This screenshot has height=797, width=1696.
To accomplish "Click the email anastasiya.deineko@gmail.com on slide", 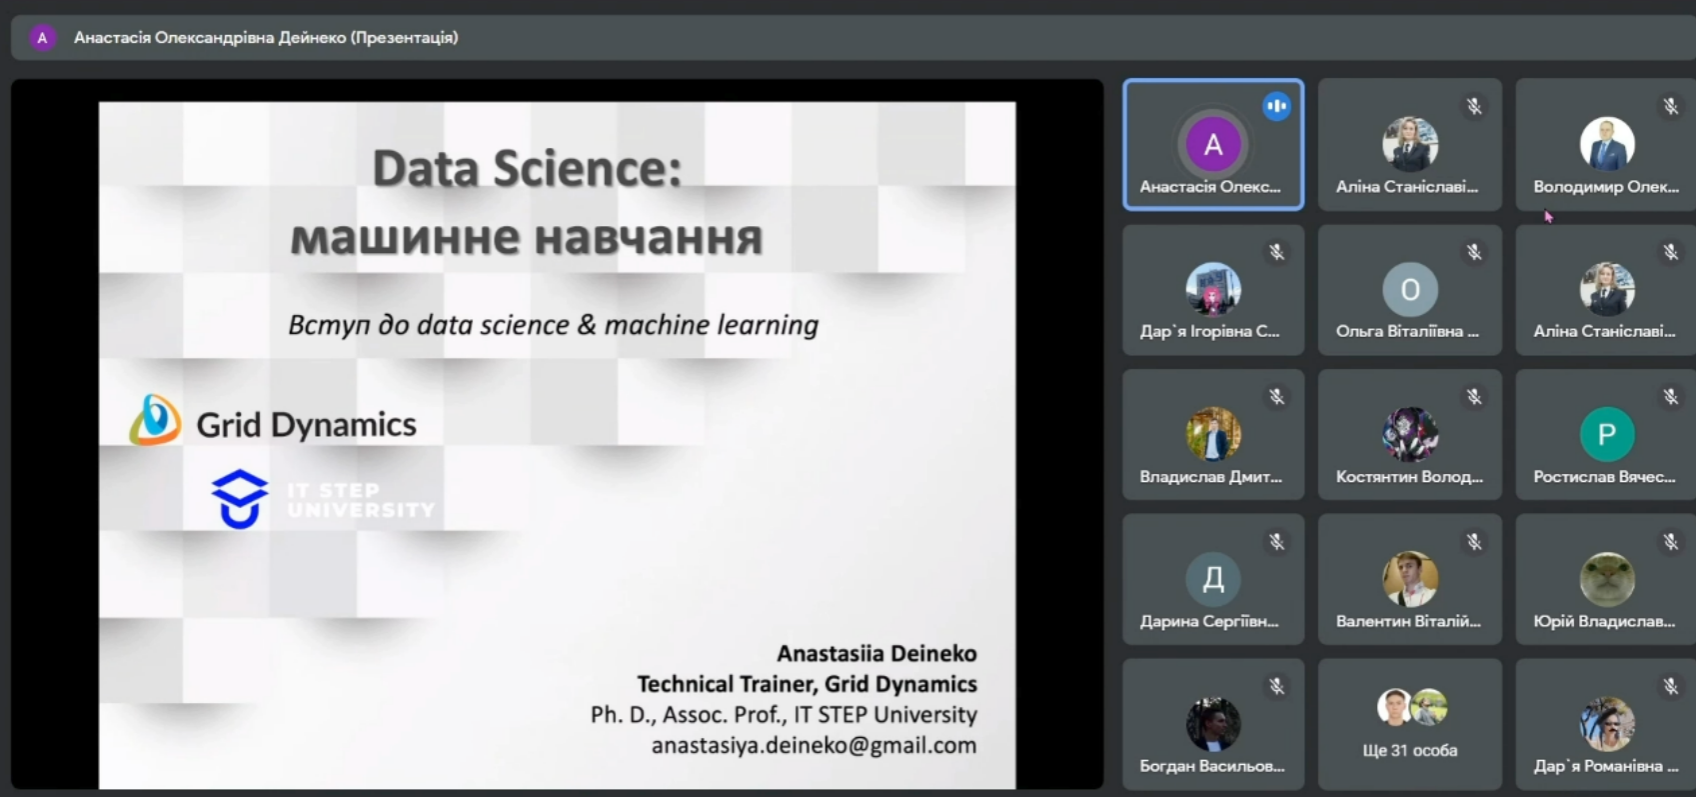I will click(814, 746).
